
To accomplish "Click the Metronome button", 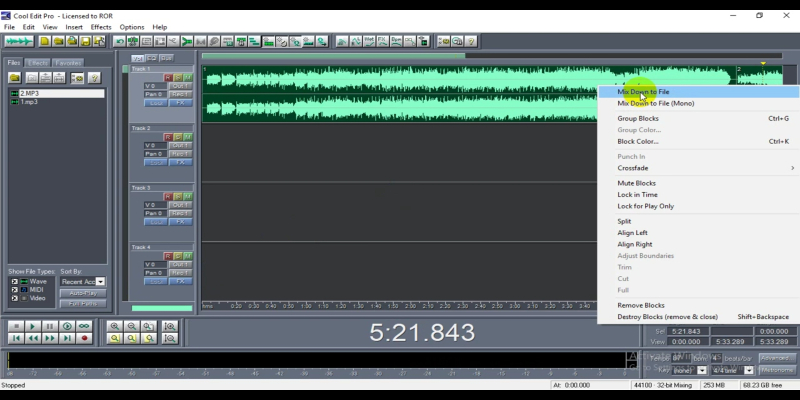I will [x=776, y=370].
